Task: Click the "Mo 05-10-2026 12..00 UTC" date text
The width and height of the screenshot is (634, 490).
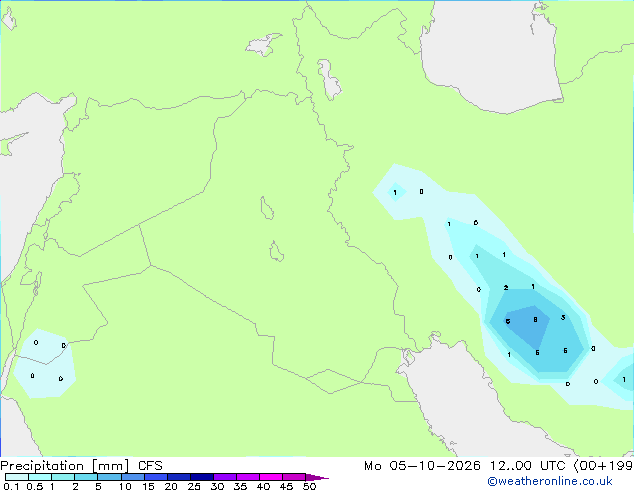Action: pos(465,466)
